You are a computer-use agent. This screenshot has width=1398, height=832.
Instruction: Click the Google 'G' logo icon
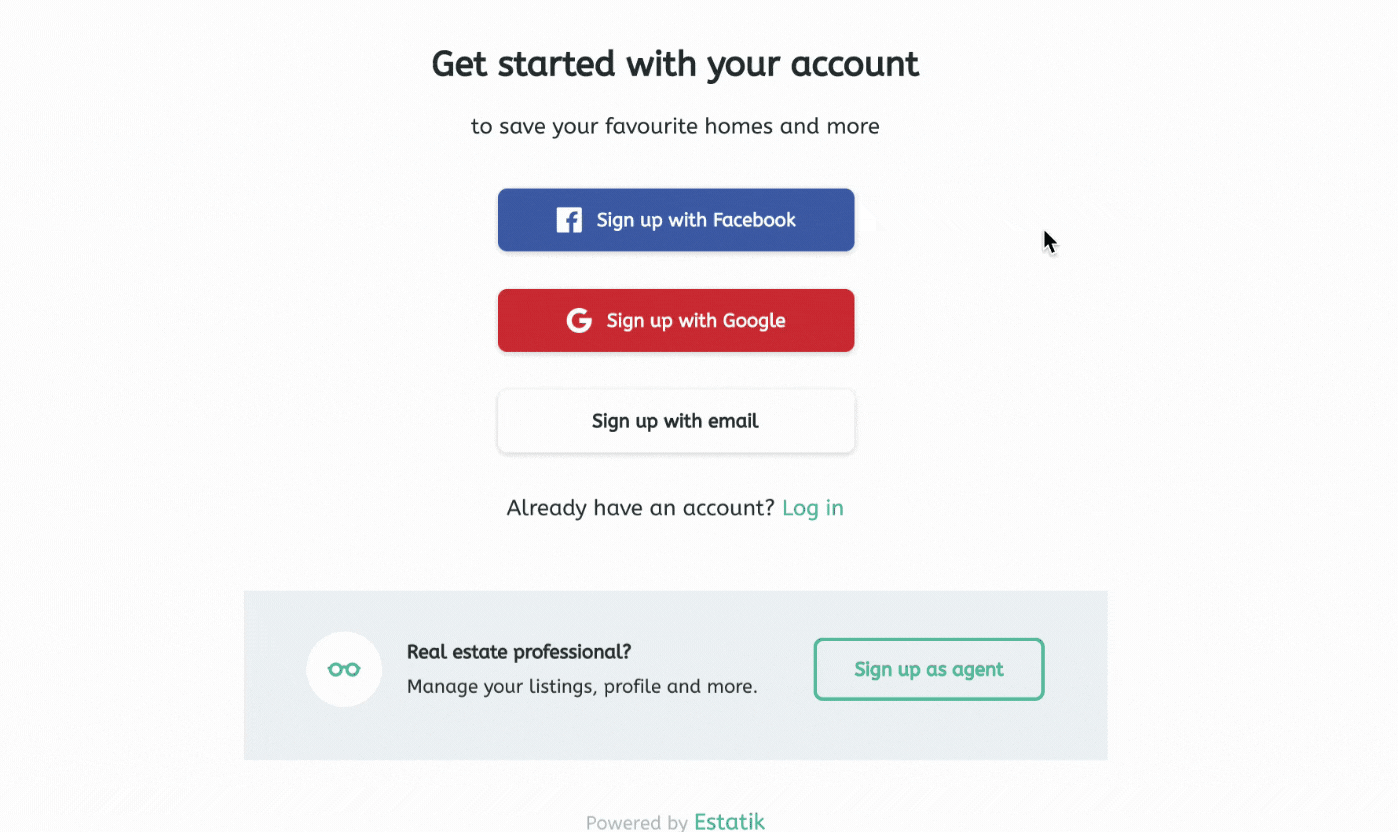coord(579,321)
